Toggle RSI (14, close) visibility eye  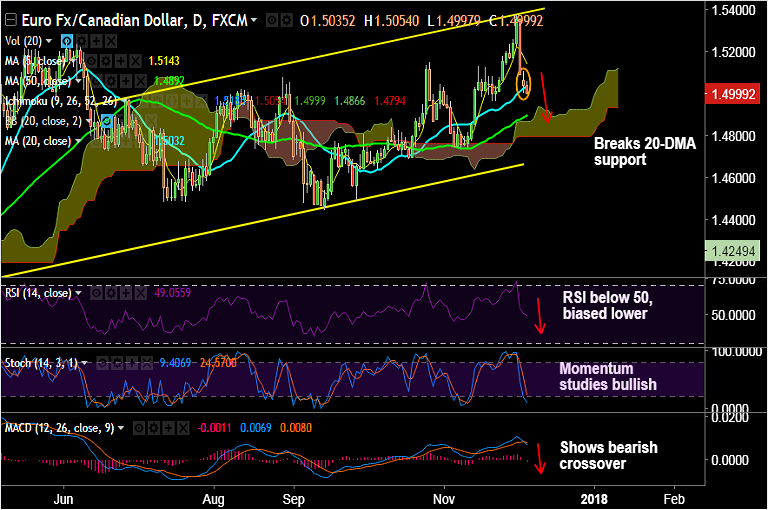point(96,293)
